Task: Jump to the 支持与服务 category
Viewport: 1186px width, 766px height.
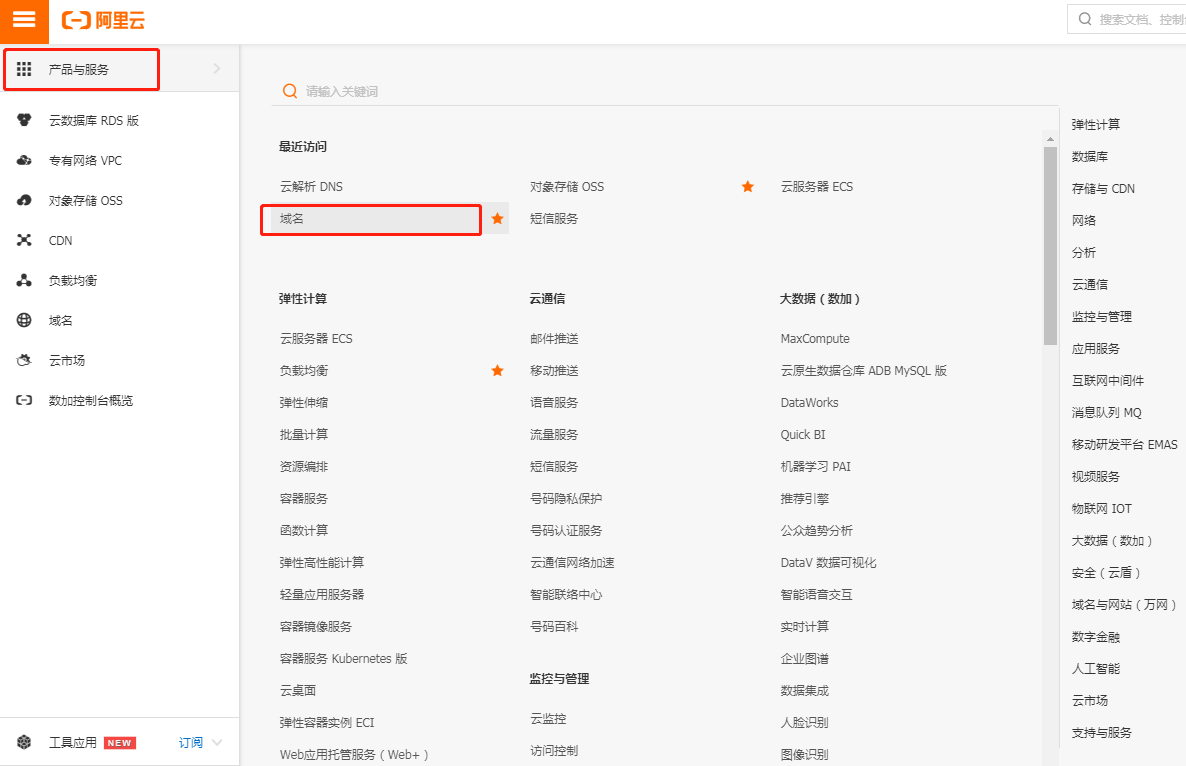Action: tap(1101, 732)
